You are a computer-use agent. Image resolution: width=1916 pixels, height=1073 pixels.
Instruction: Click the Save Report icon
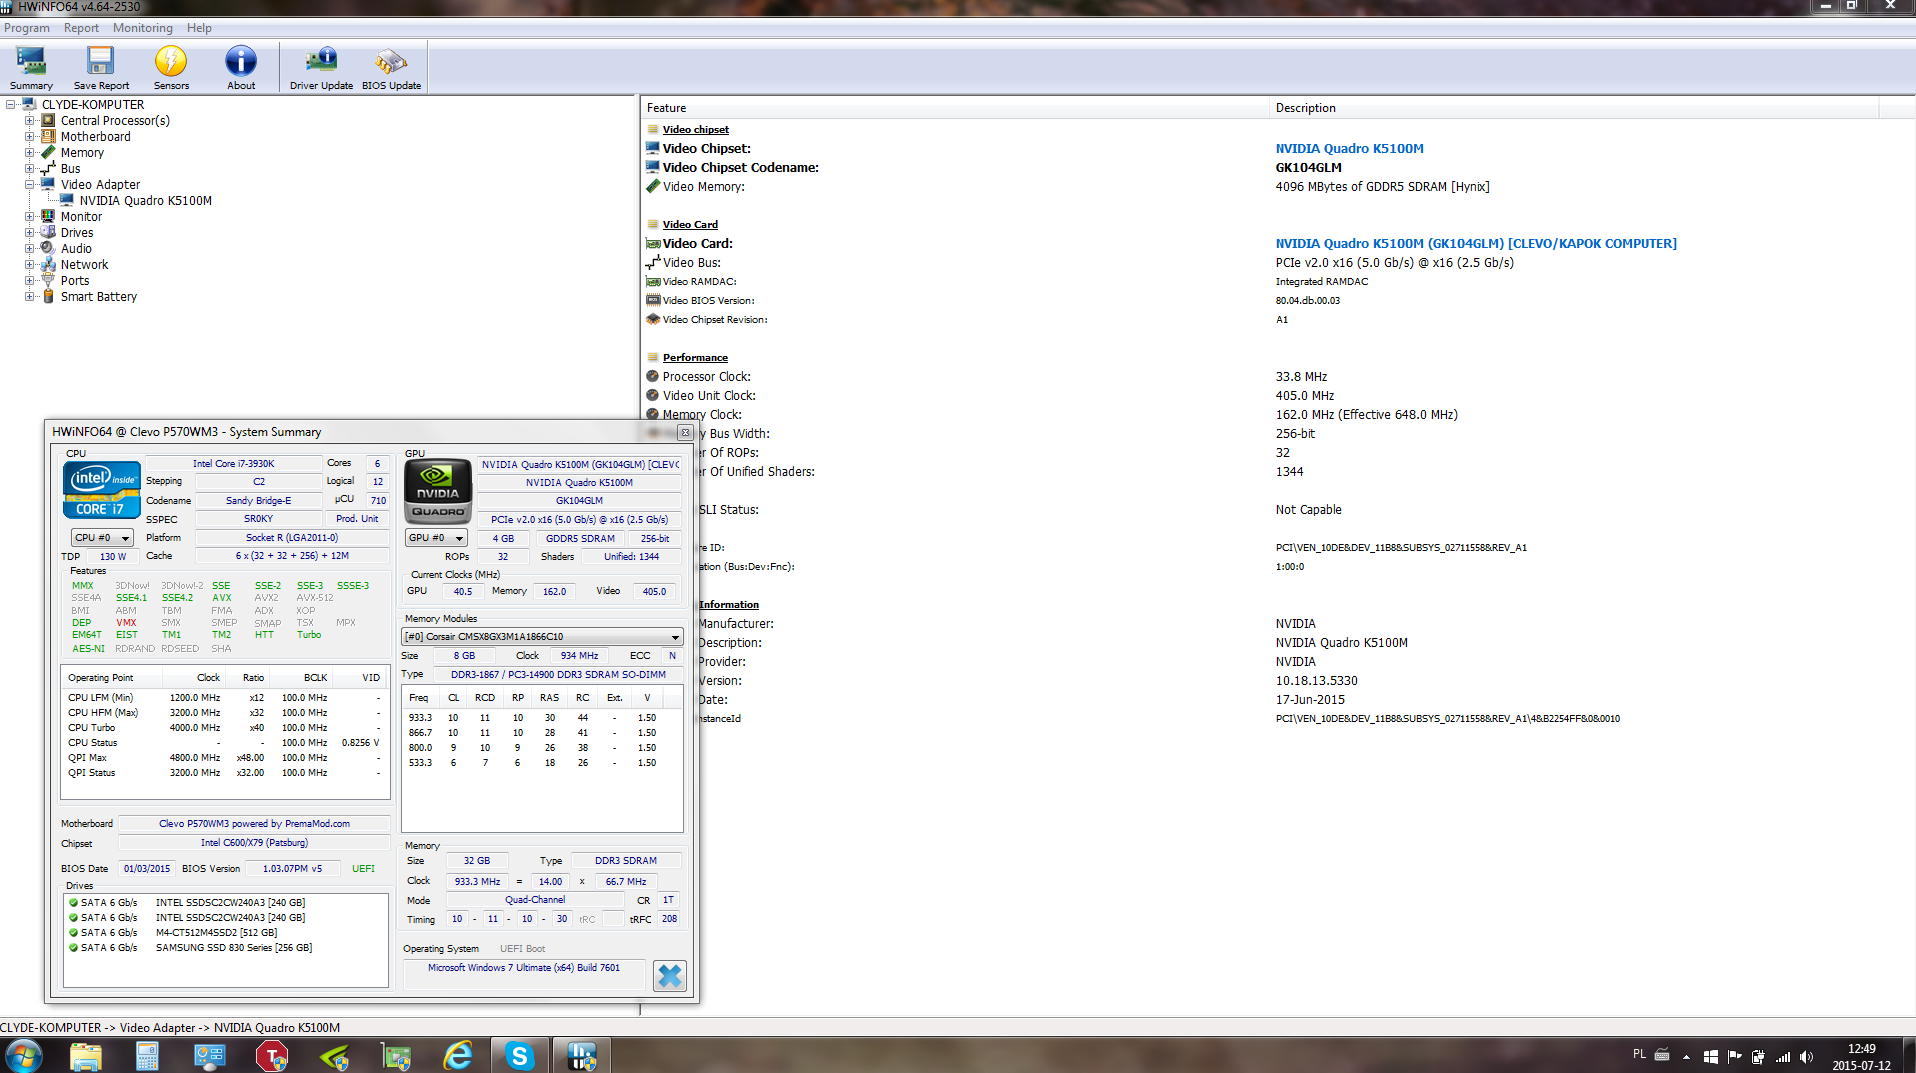point(101,68)
